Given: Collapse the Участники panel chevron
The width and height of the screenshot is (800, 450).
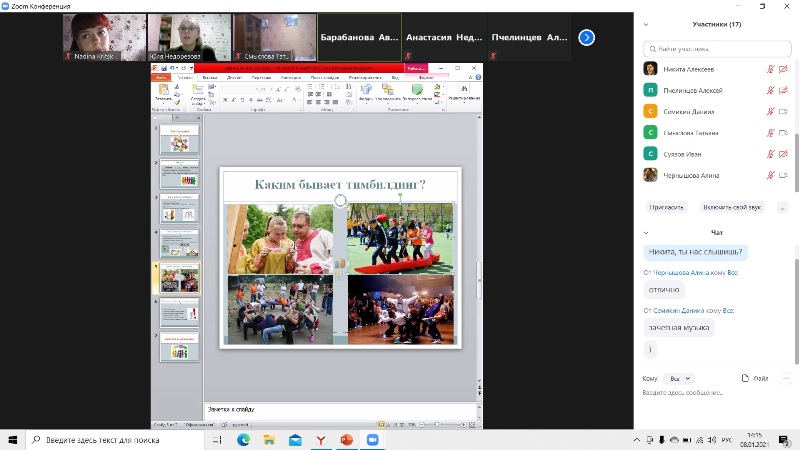Looking at the screenshot, I should point(647,24).
